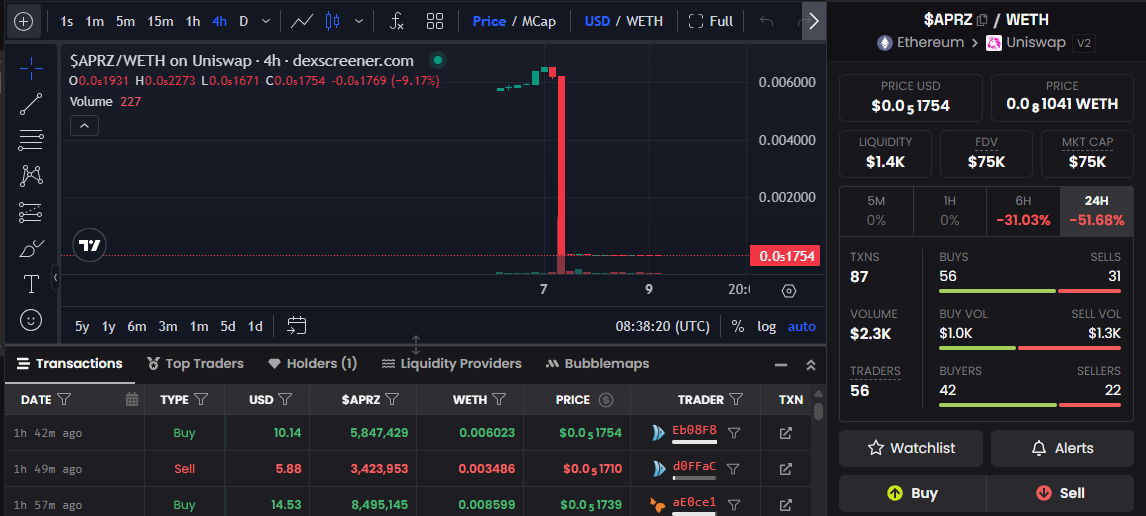
Task: Select the 4h timeframe
Action: pos(219,21)
